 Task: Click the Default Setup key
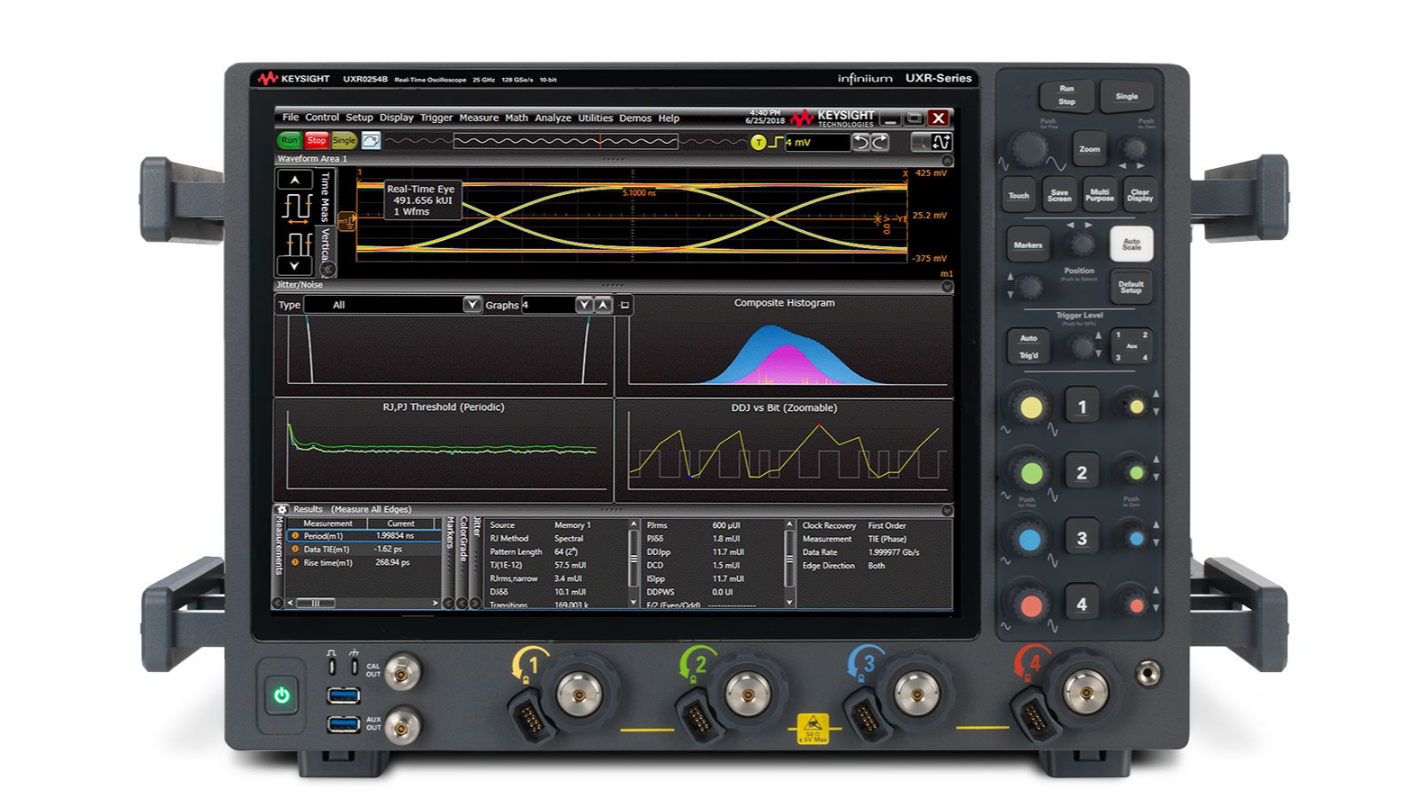[1131, 286]
